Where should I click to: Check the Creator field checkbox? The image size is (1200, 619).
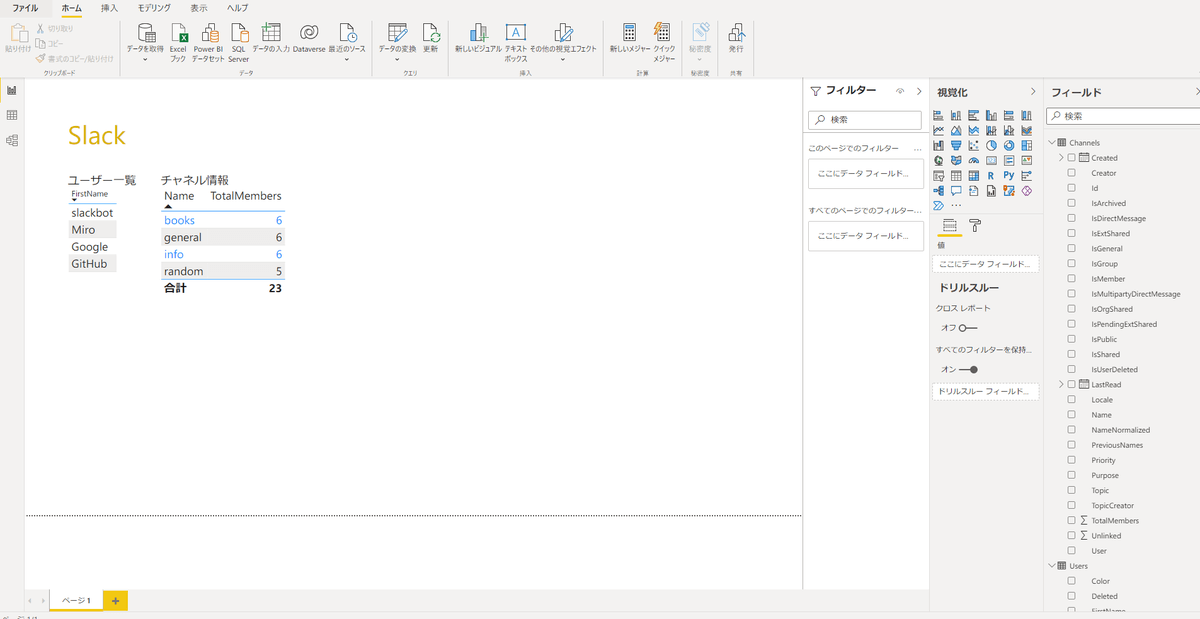[1072, 173]
